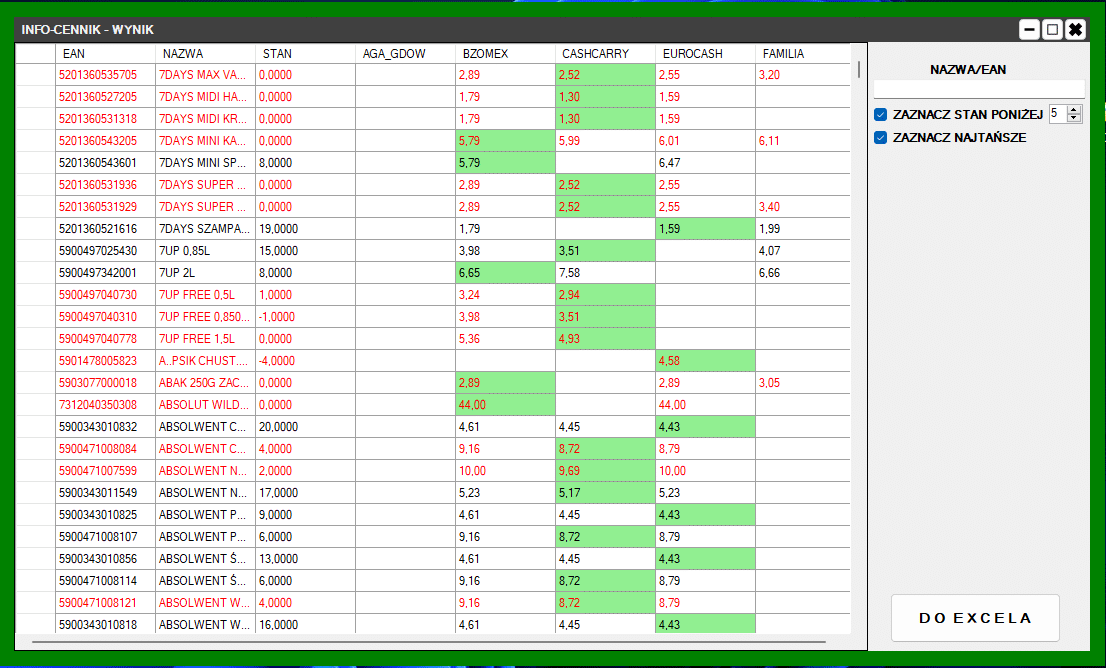The width and height of the screenshot is (1106, 668).
Task: Select highlighted EUROCASH price 4,58 for A..PSIK
Action: (x=706, y=360)
